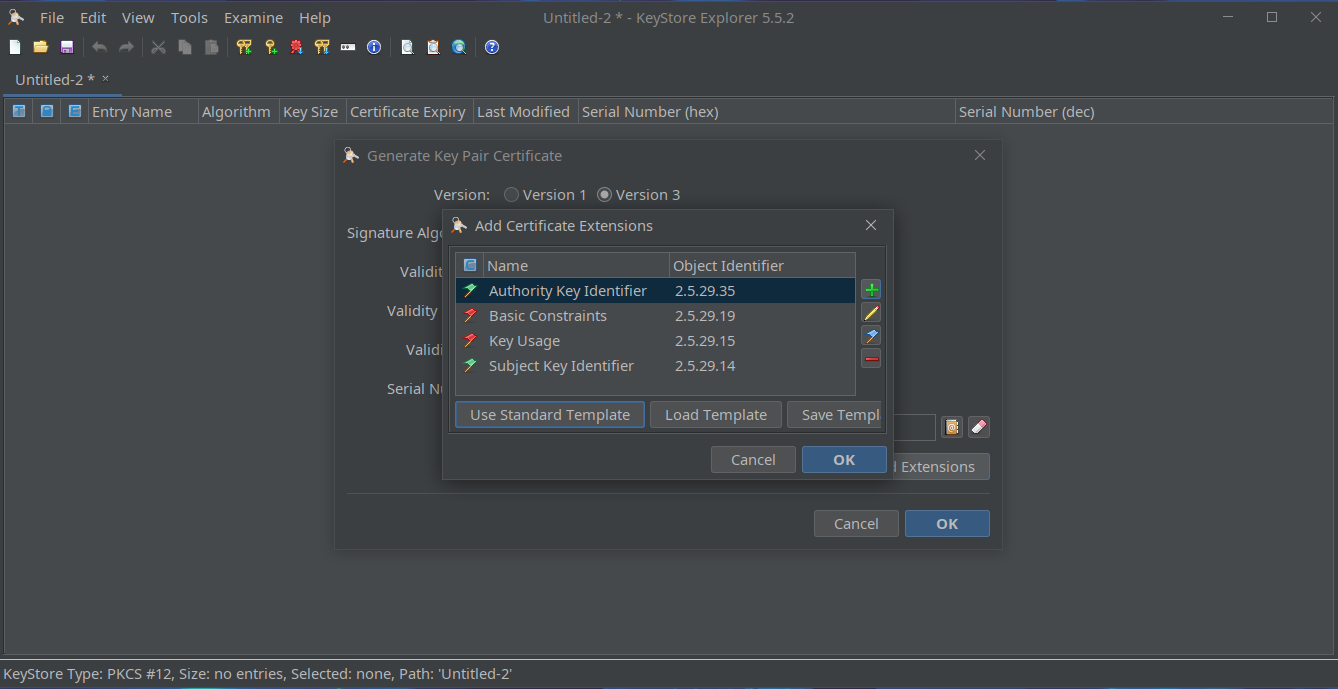The height and width of the screenshot is (689, 1338).
Task: Click the Help question mark toolbar icon
Action: (492, 47)
